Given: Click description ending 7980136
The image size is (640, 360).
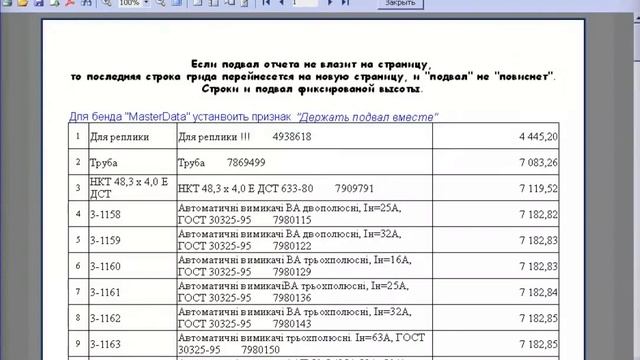Looking at the screenshot, I should coord(304,291).
